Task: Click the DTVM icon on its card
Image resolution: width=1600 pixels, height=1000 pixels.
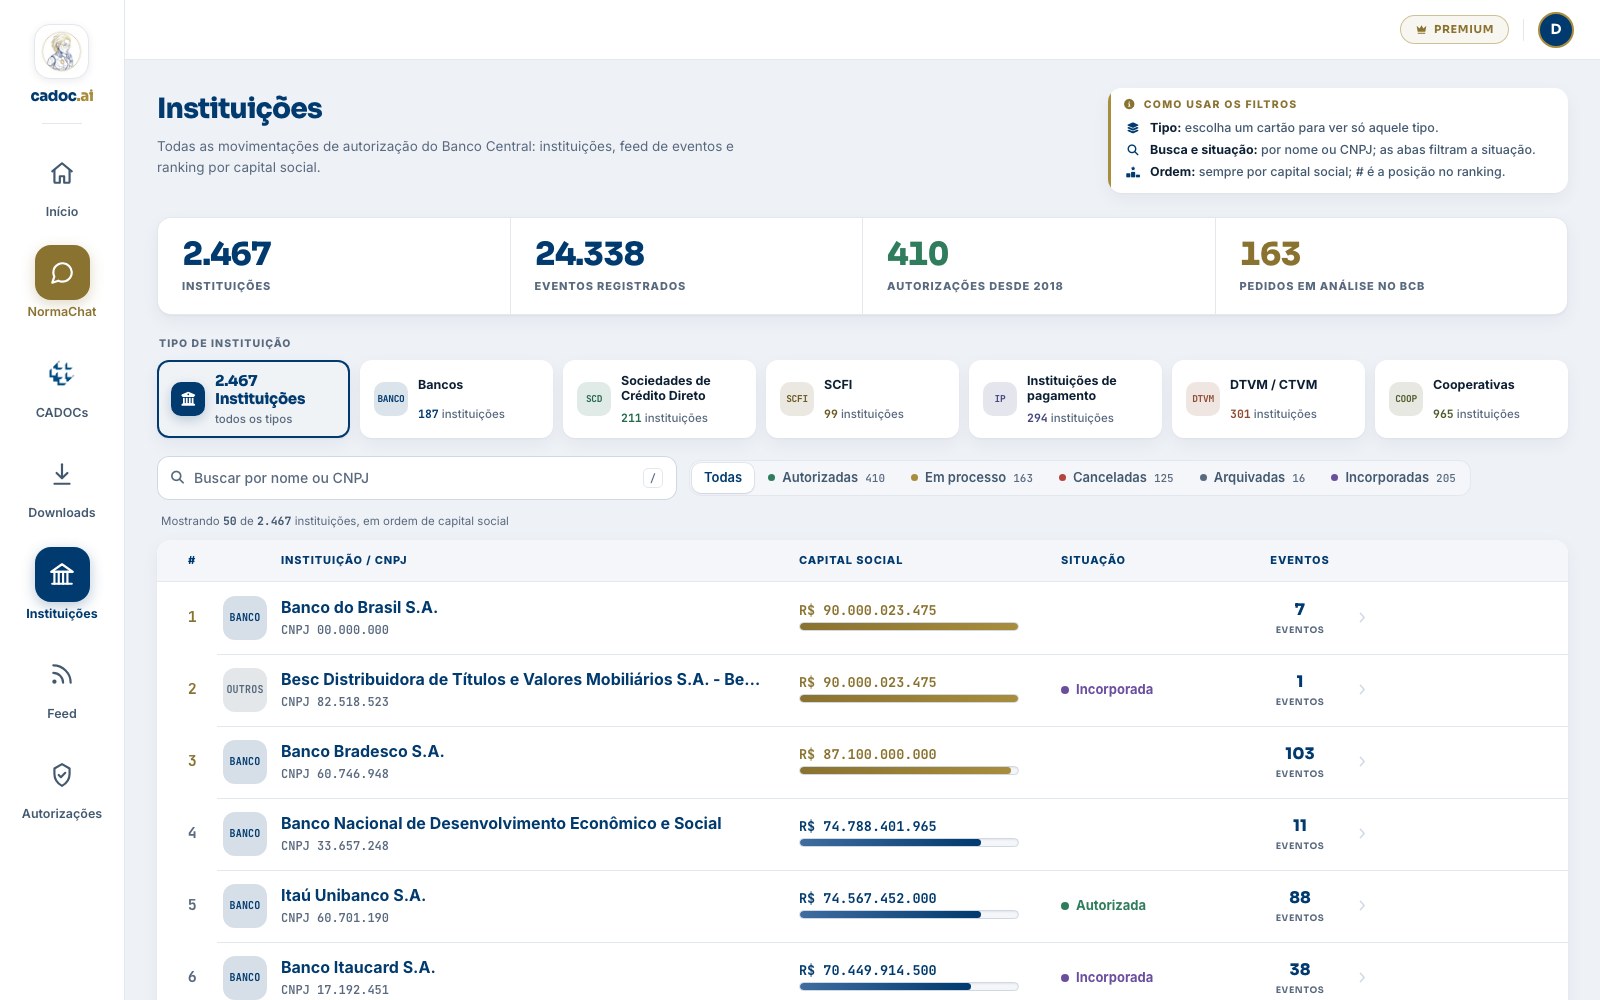Action: point(1203,398)
